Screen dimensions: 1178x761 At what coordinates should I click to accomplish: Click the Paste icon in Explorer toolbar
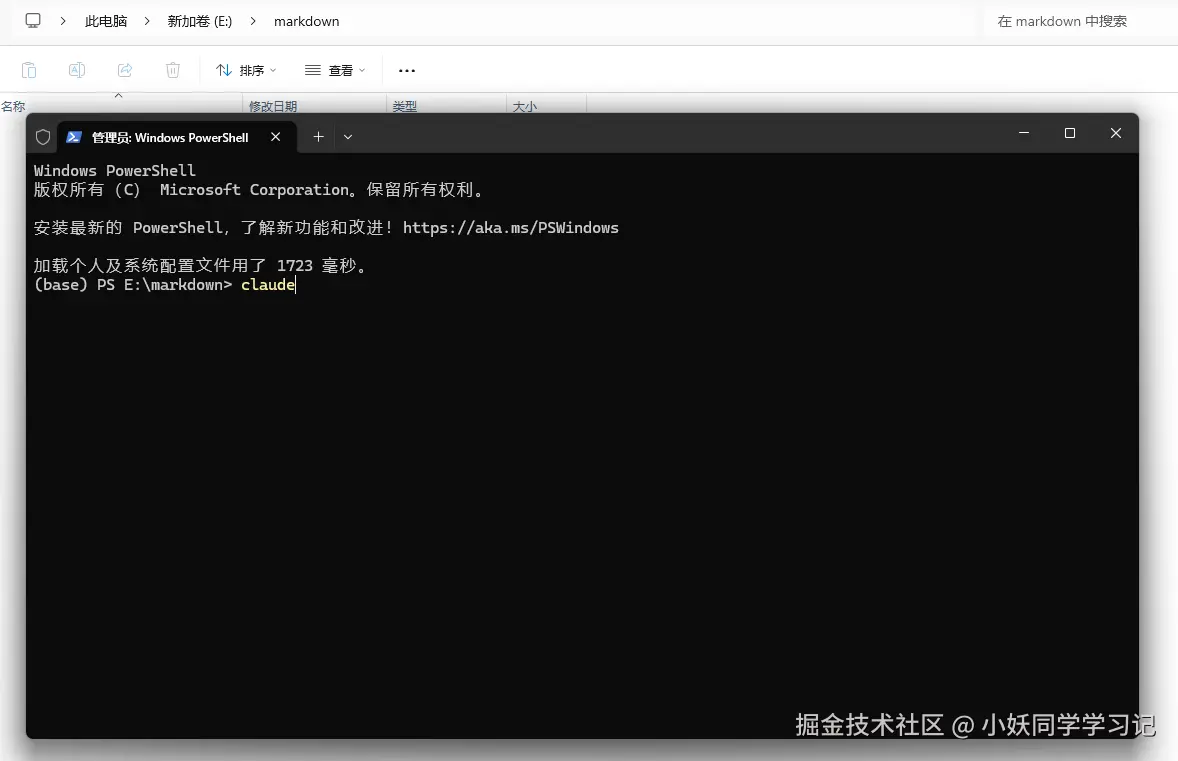coord(29,70)
